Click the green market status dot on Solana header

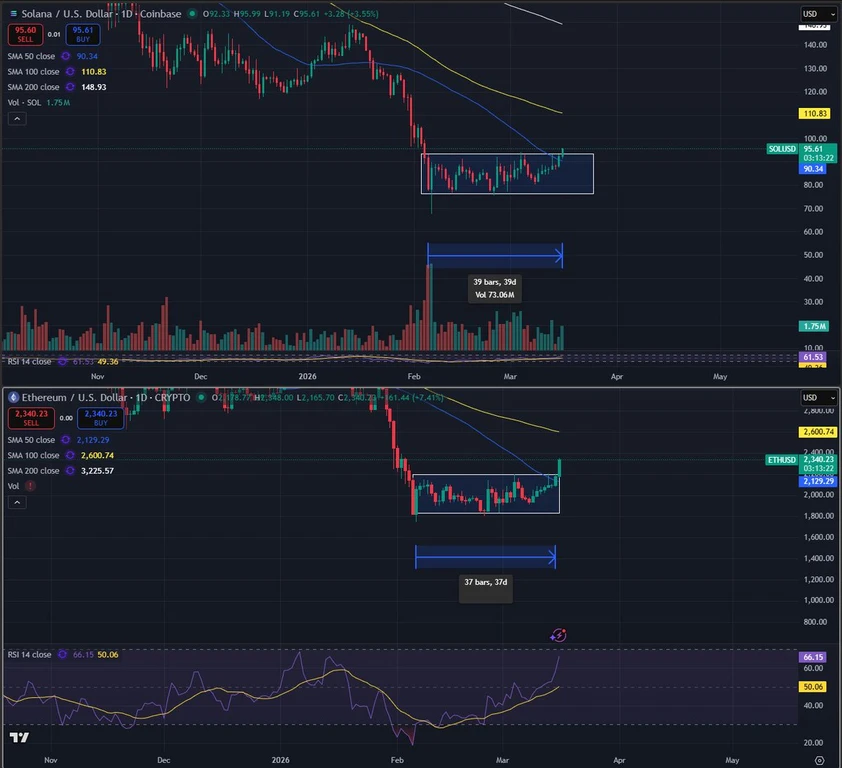point(192,14)
